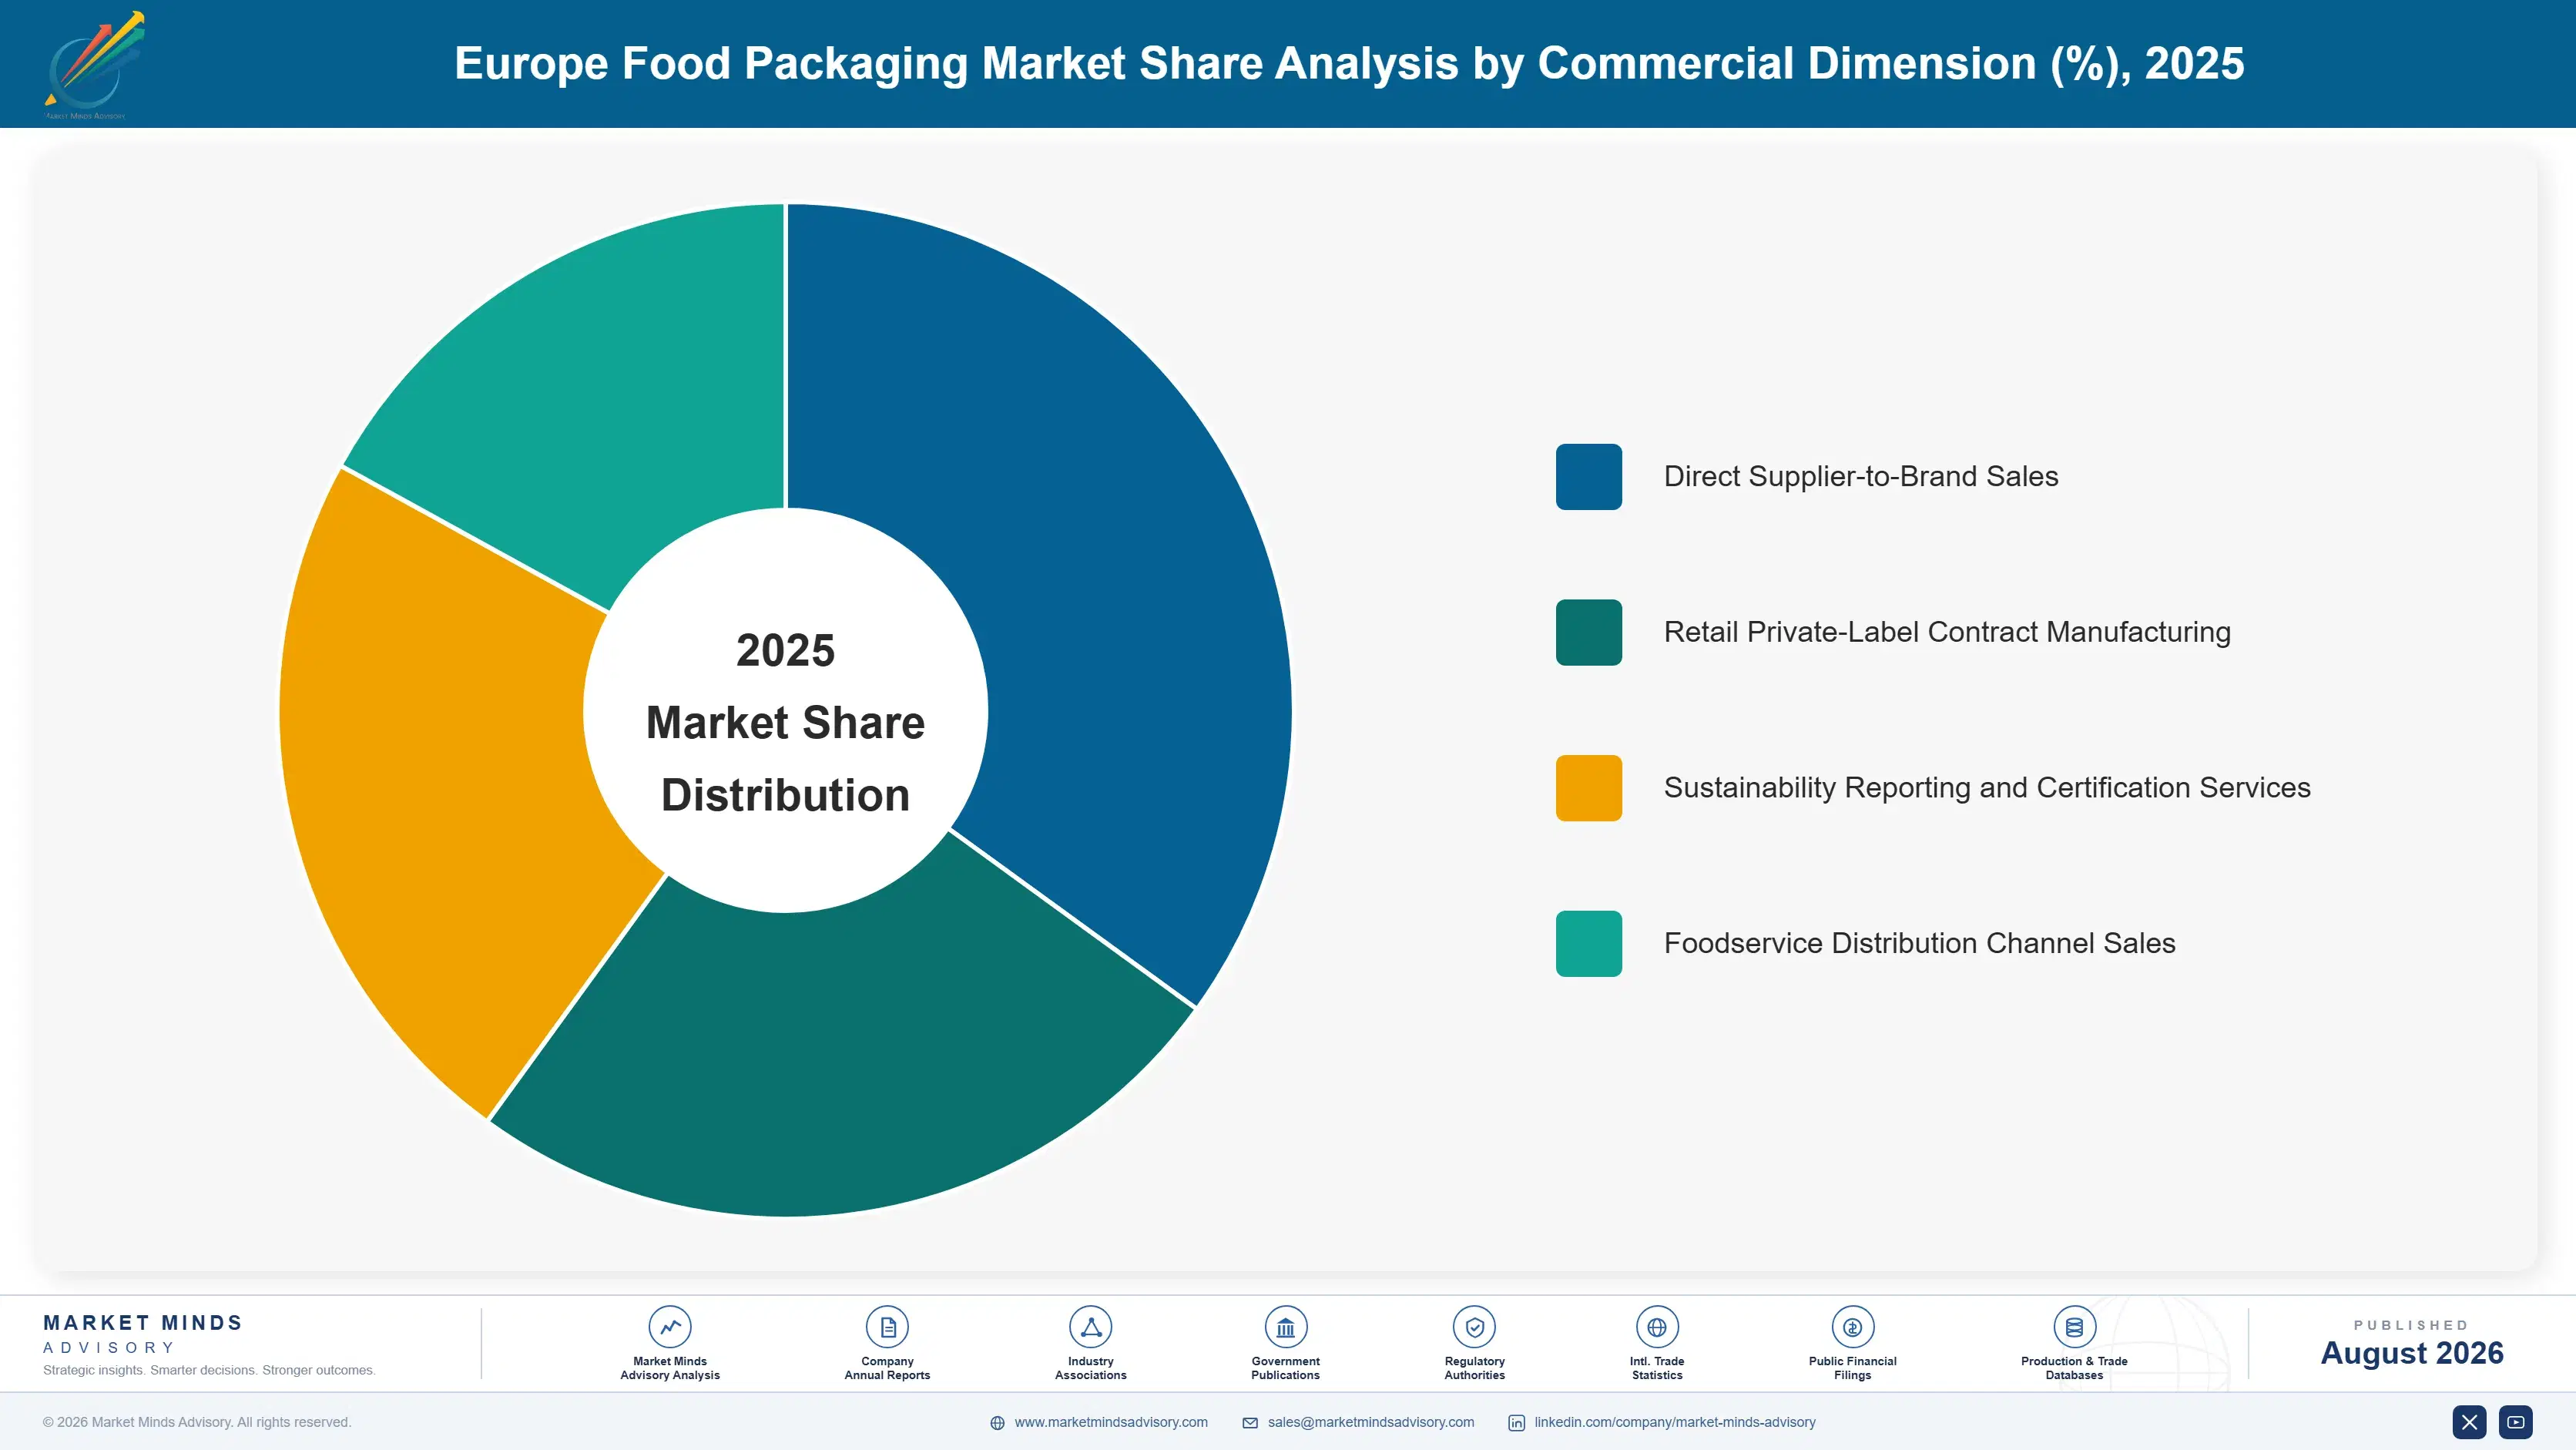Click the Foodservice Distribution teal legend swatch
This screenshot has height=1450, width=2576.
1589,944
